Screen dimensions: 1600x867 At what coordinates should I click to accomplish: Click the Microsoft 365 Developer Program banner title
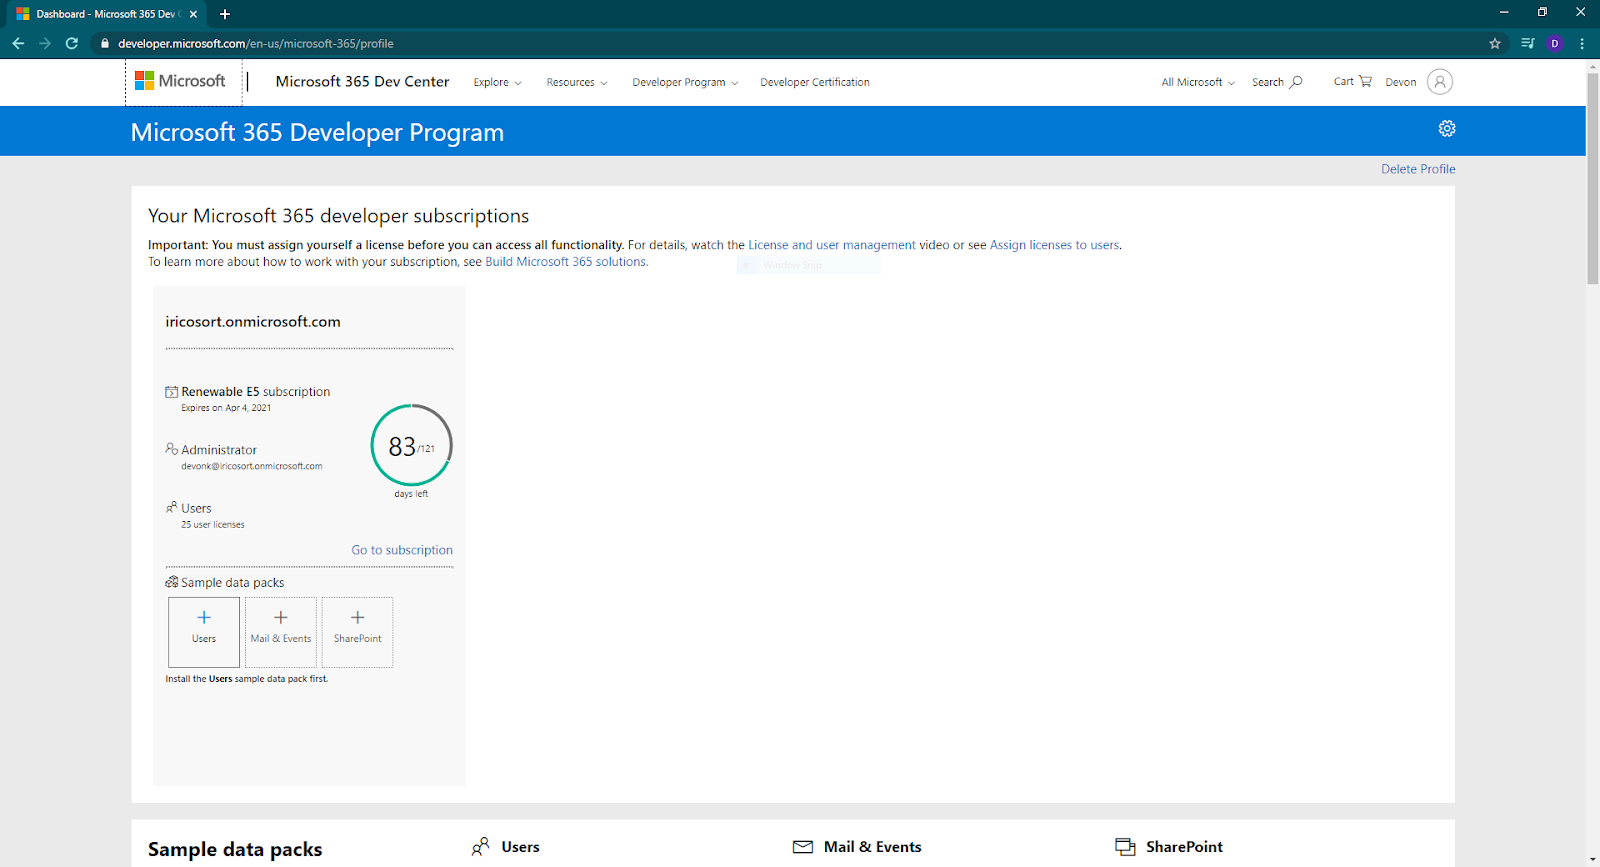click(x=317, y=133)
